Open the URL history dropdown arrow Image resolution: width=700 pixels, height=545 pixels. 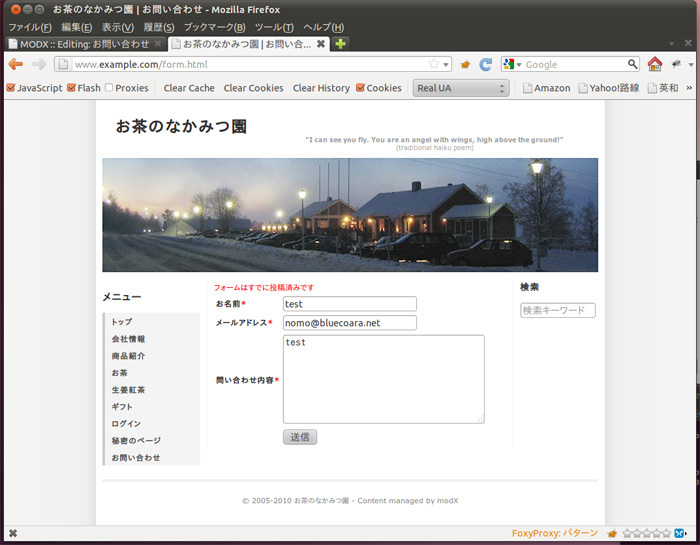(446, 64)
